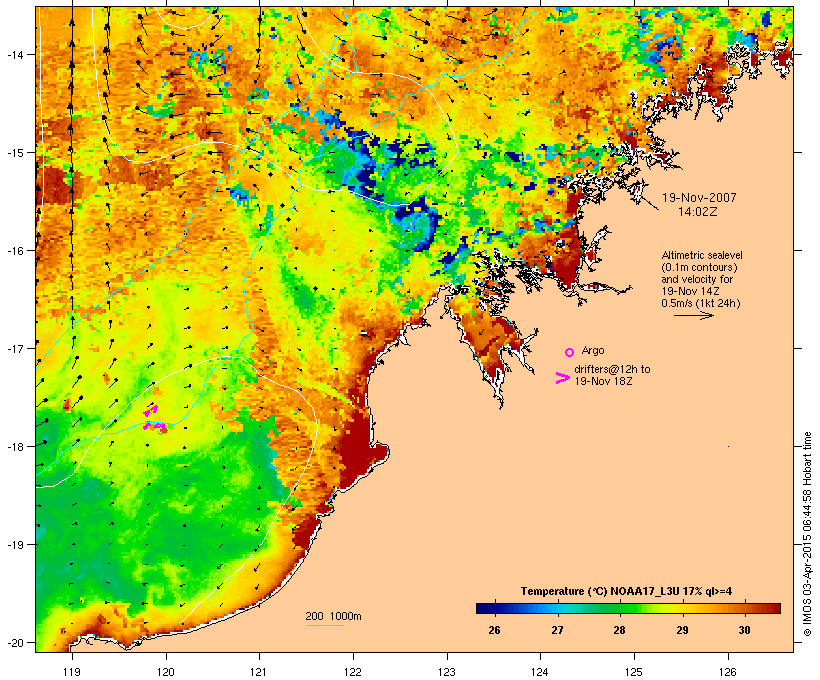Click the longitude label '126'
This screenshot has width=820, height=680.
(x=728, y=672)
